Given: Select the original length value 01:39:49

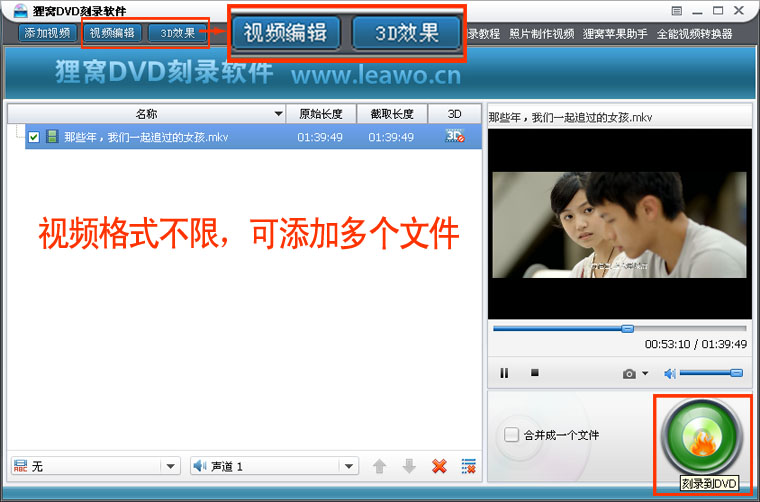Looking at the screenshot, I should coord(320,137).
